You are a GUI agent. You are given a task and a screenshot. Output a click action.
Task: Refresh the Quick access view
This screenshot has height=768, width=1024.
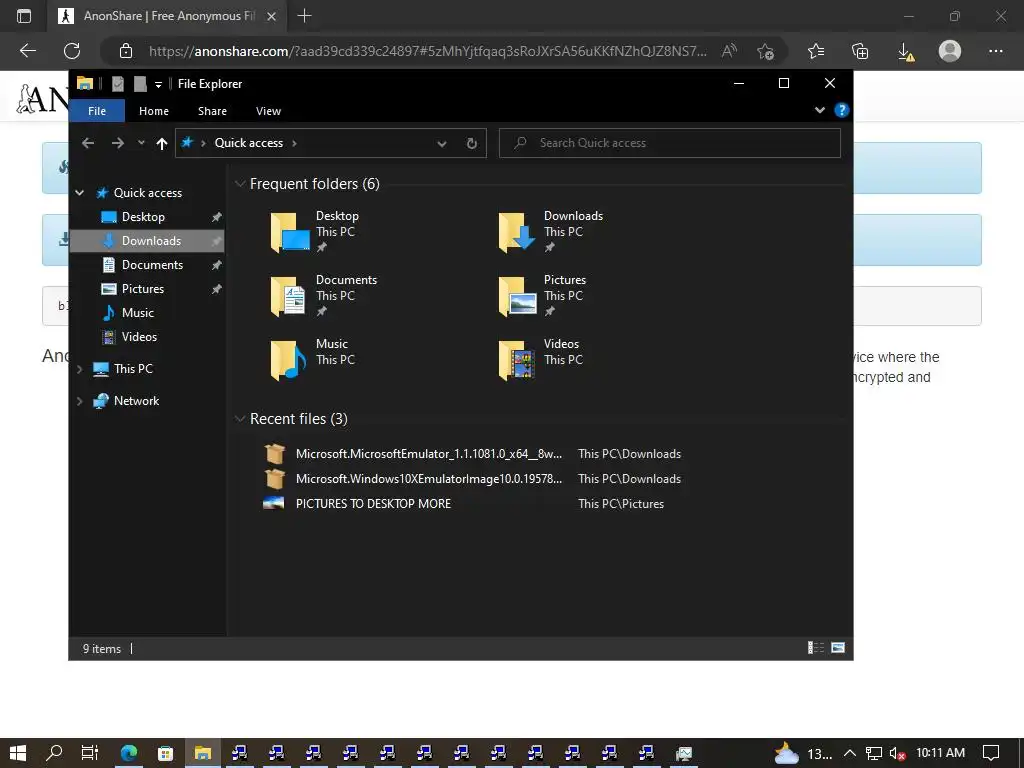(x=472, y=143)
